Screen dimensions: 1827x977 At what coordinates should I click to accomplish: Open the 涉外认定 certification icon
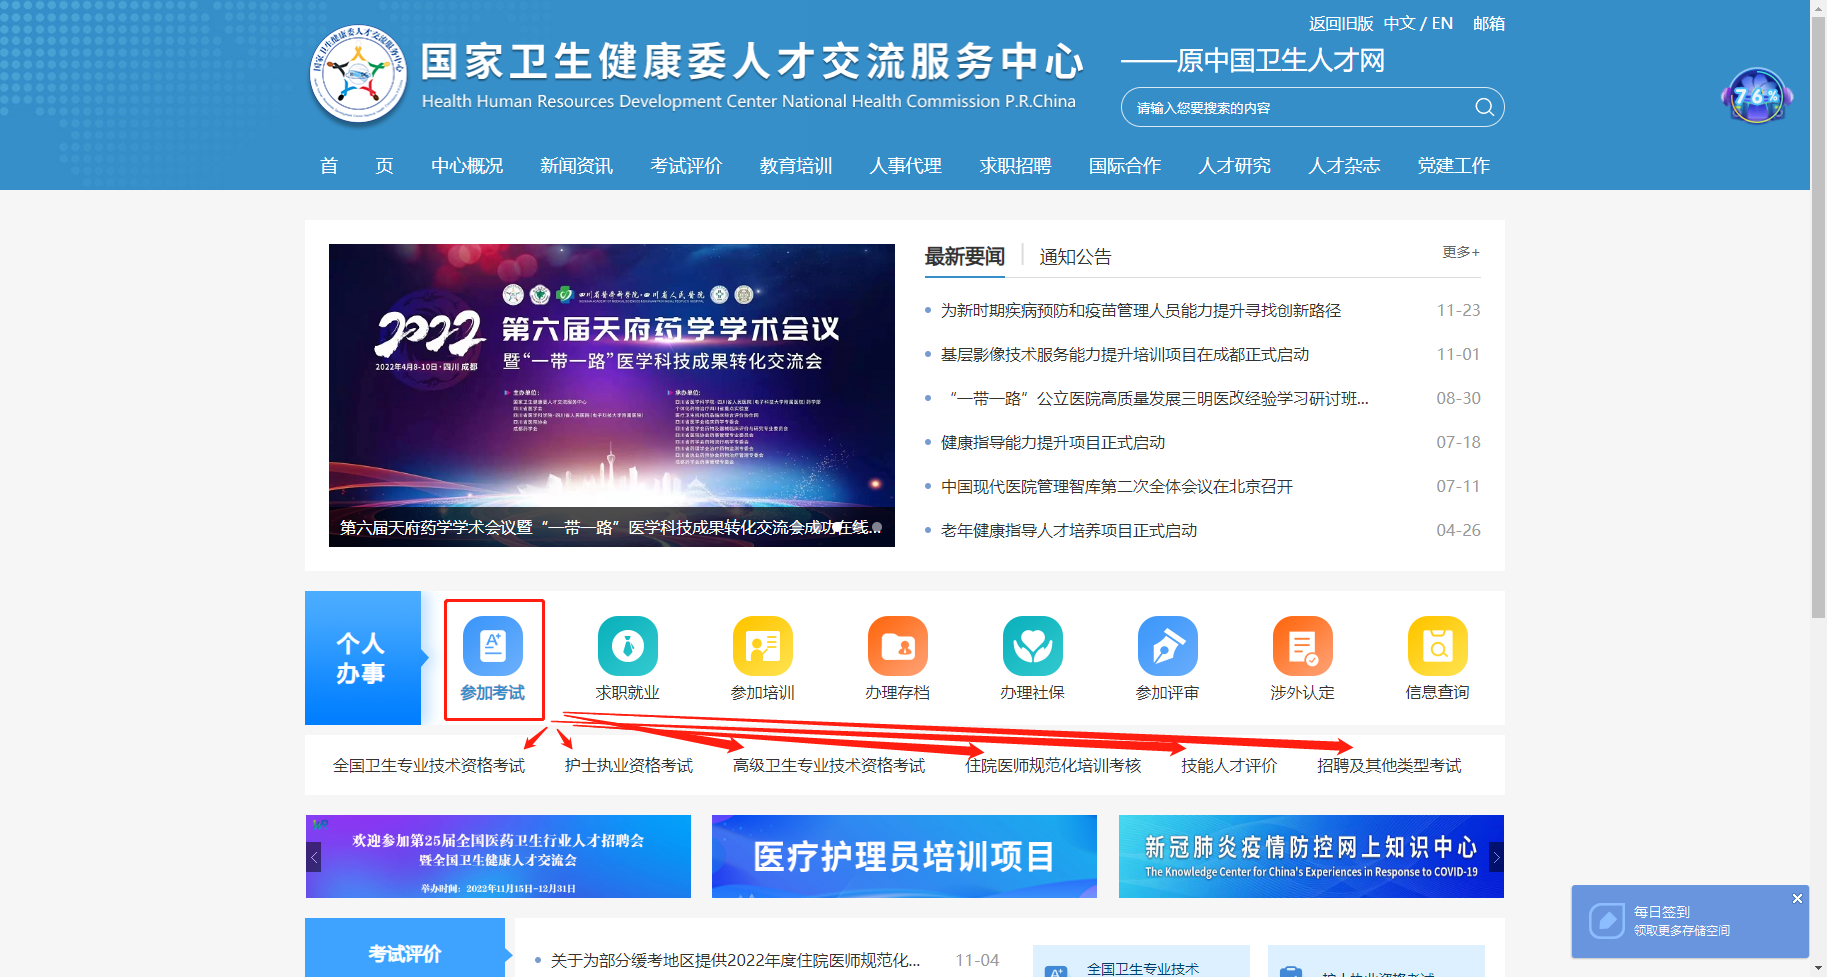(x=1303, y=646)
